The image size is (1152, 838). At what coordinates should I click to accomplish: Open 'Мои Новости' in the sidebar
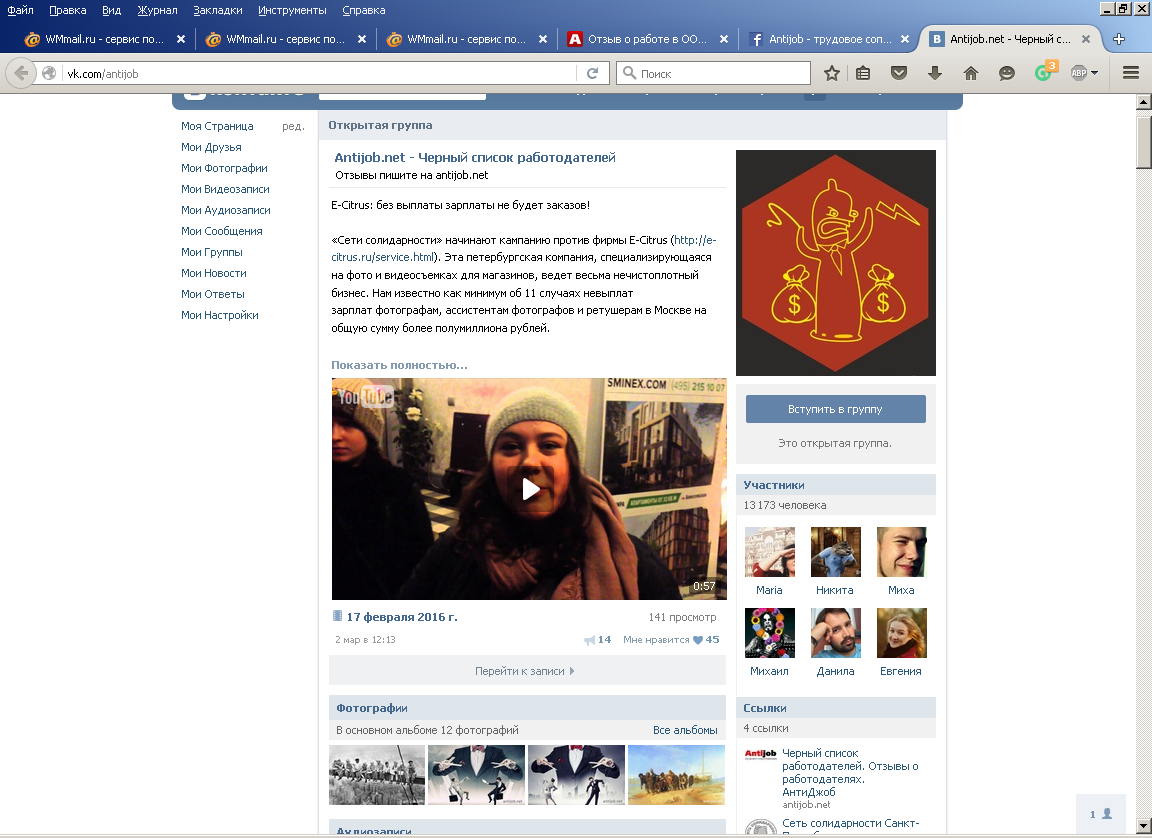coord(214,273)
